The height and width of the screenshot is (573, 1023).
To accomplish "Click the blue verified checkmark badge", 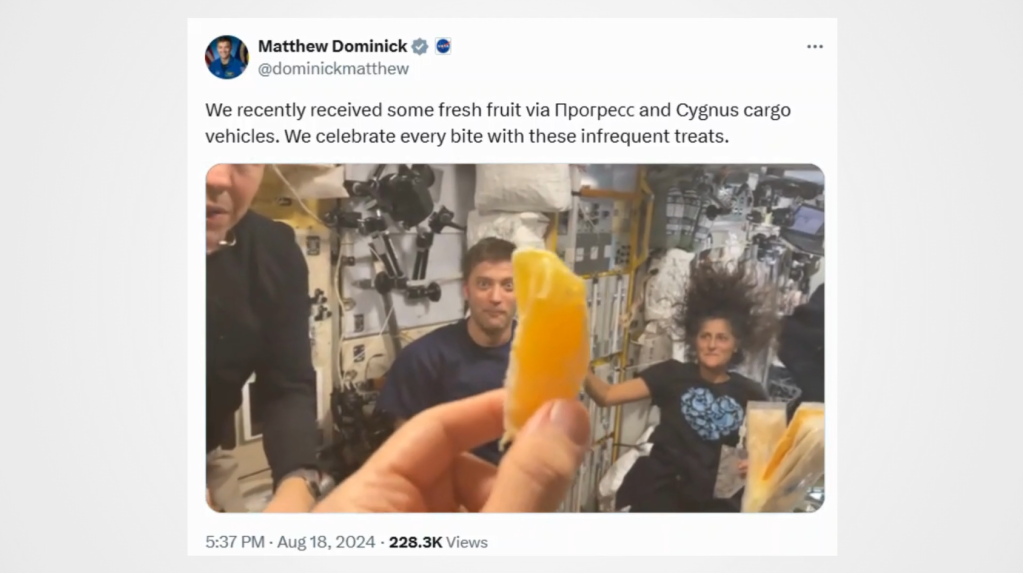I will click(x=420, y=46).
